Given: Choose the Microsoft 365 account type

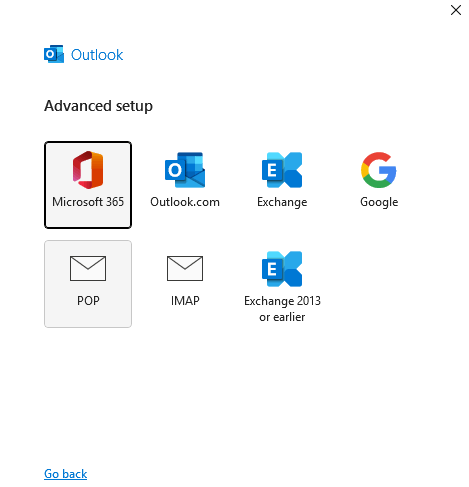Looking at the screenshot, I should pos(88,185).
